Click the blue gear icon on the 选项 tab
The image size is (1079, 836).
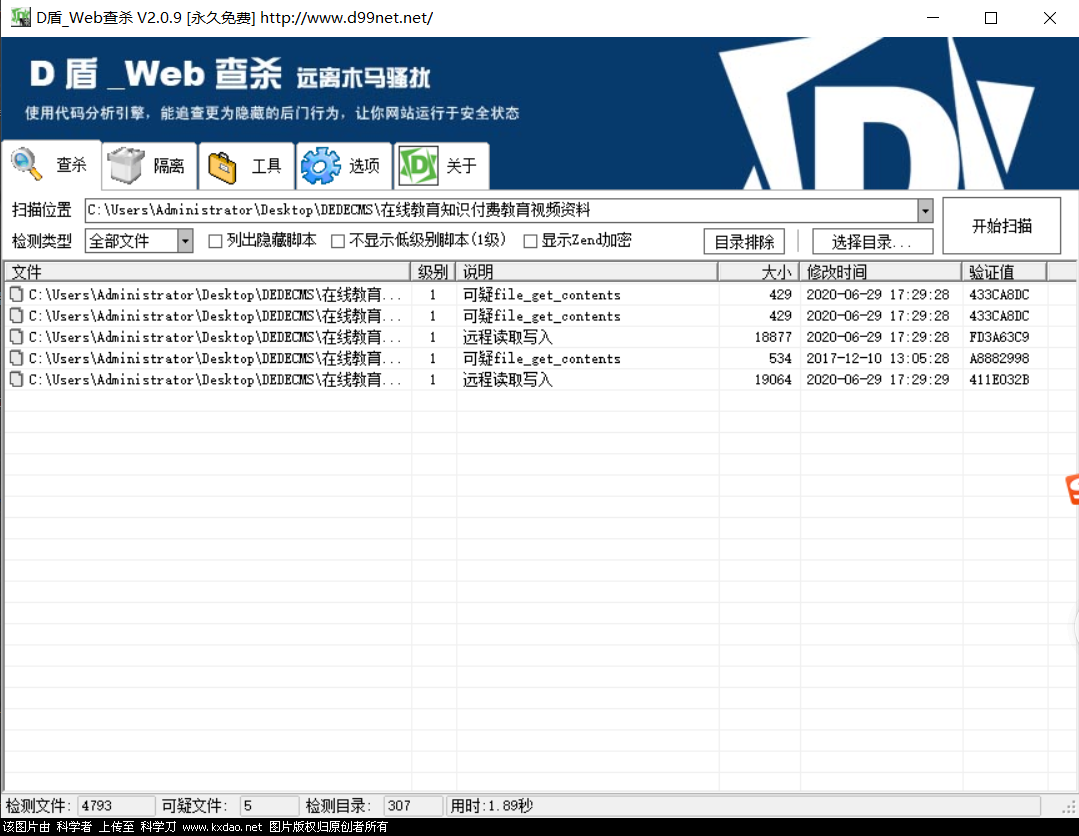321,166
